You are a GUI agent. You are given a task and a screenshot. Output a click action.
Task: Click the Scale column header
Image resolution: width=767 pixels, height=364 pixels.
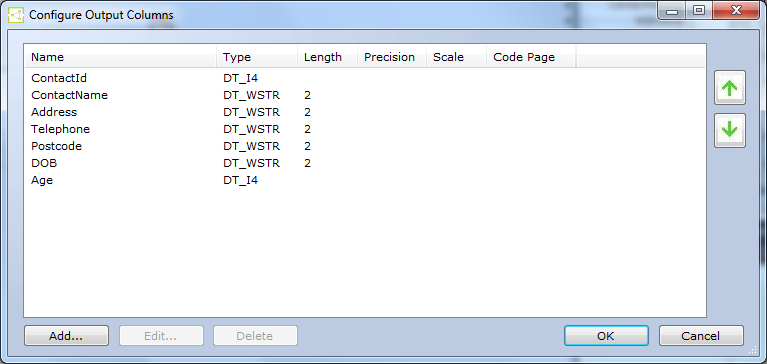(457, 57)
